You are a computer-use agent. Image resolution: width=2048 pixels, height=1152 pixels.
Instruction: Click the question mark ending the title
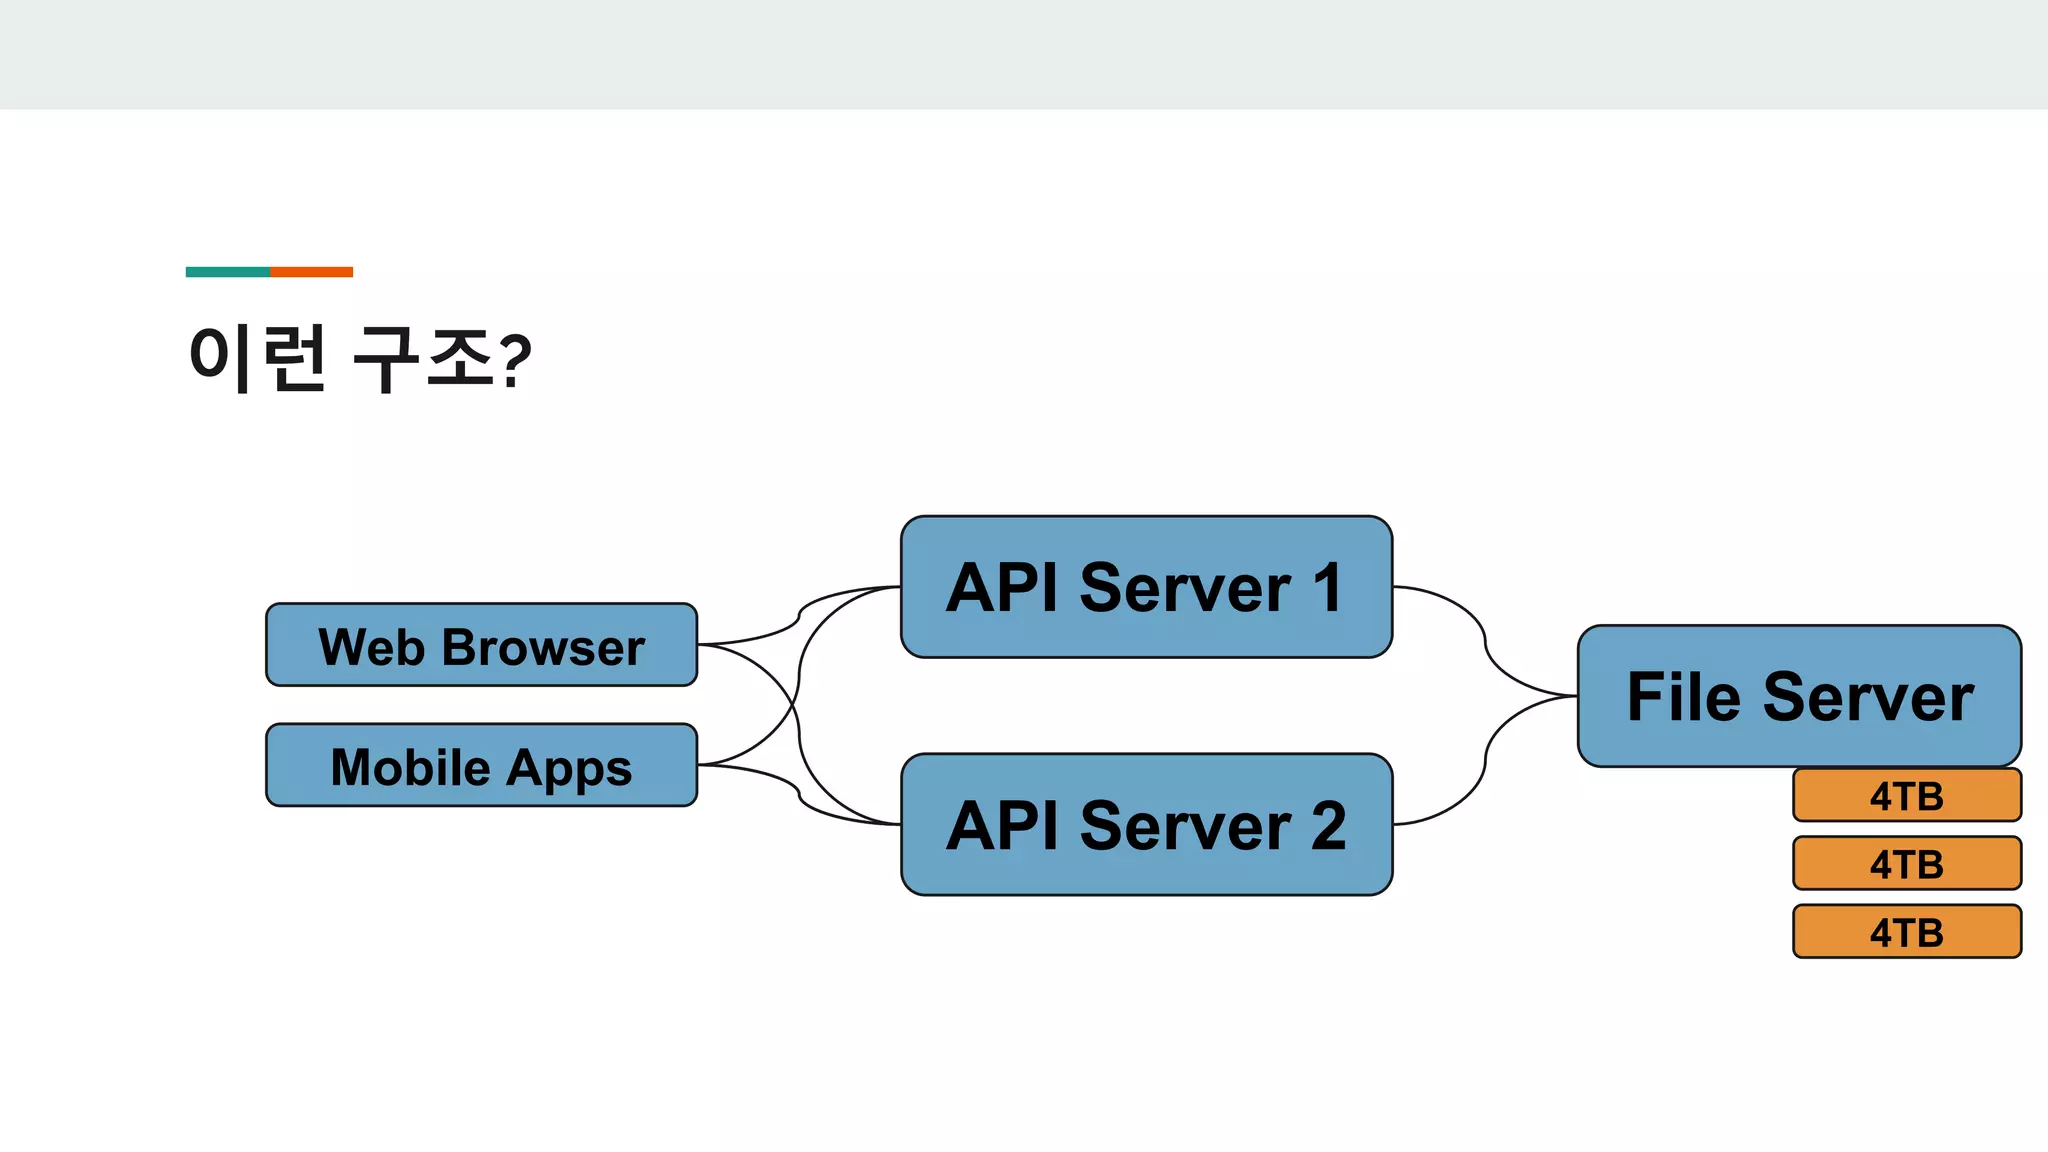[515, 362]
